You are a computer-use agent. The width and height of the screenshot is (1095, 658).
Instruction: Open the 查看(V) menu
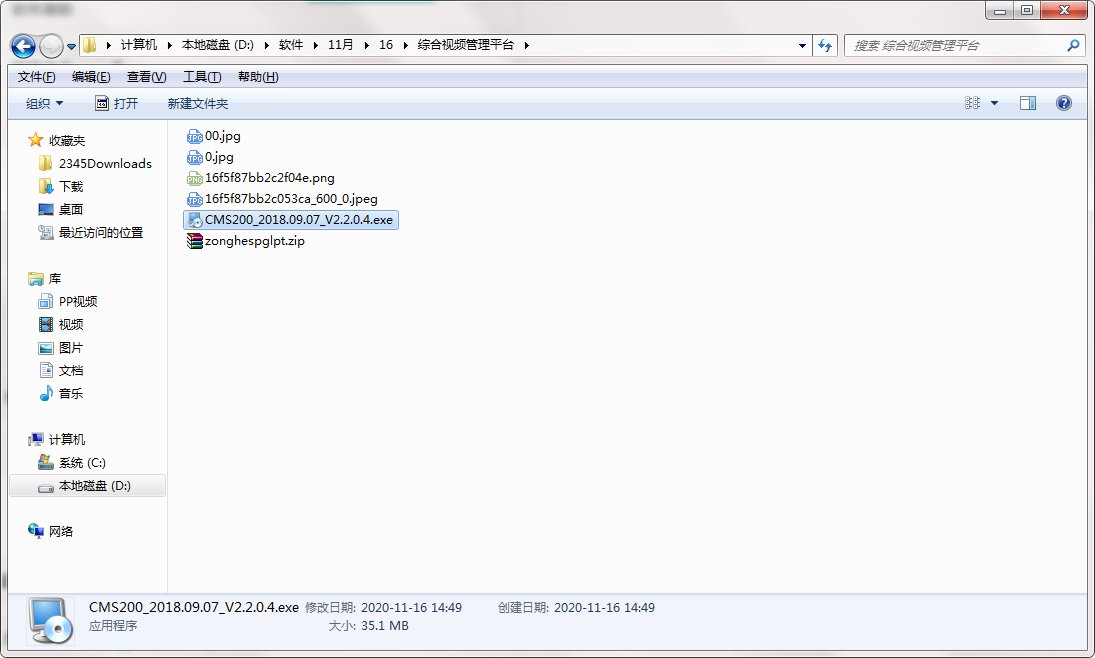tap(147, 77)
